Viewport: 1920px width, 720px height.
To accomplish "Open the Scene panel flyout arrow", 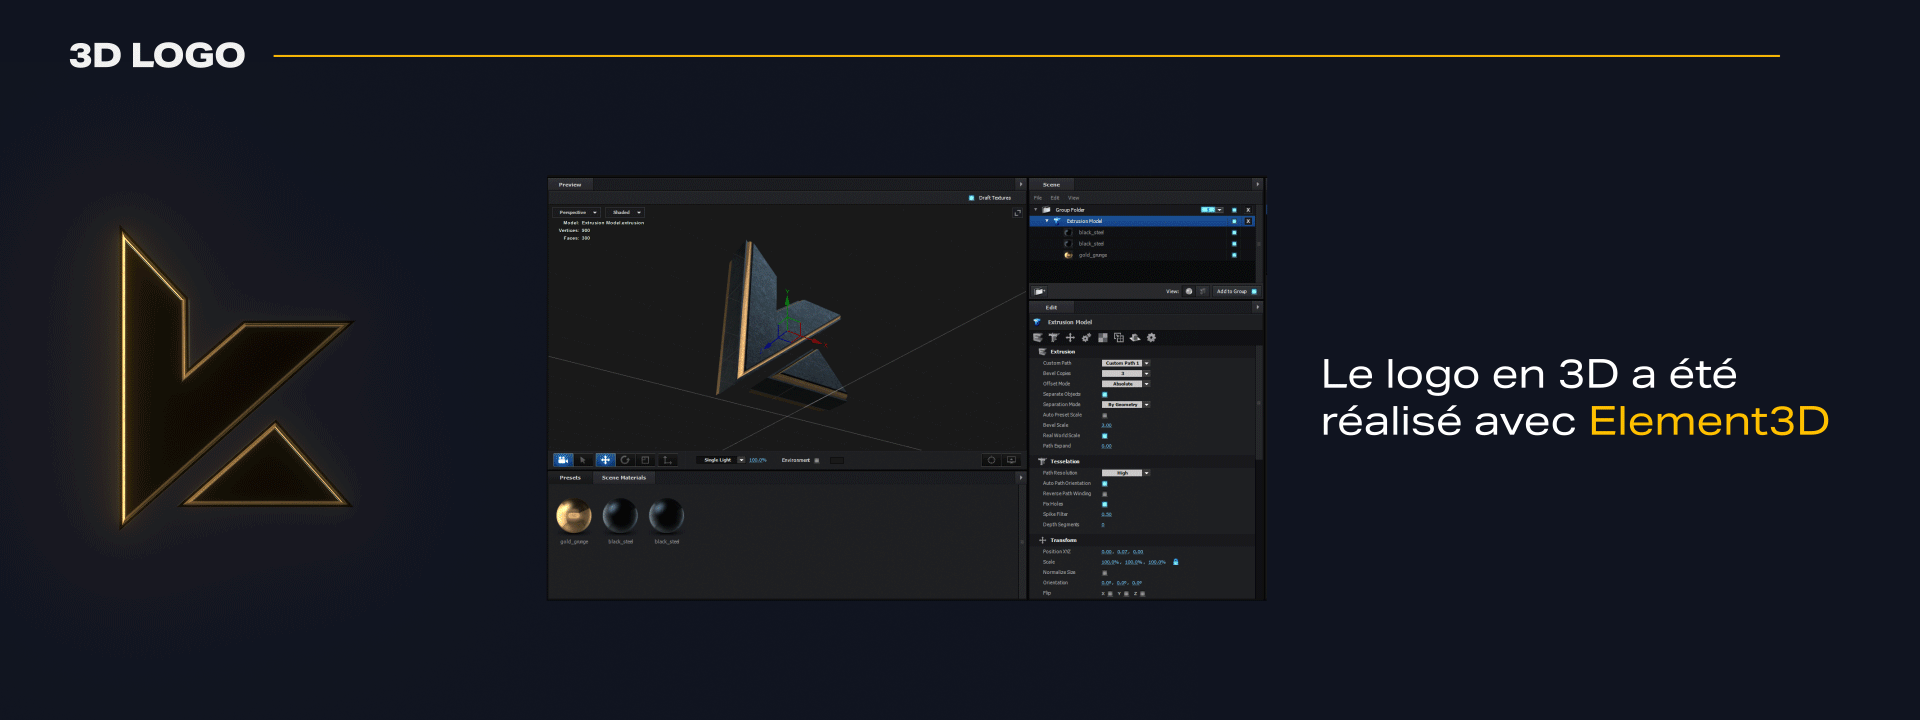I will point(1257,185).
